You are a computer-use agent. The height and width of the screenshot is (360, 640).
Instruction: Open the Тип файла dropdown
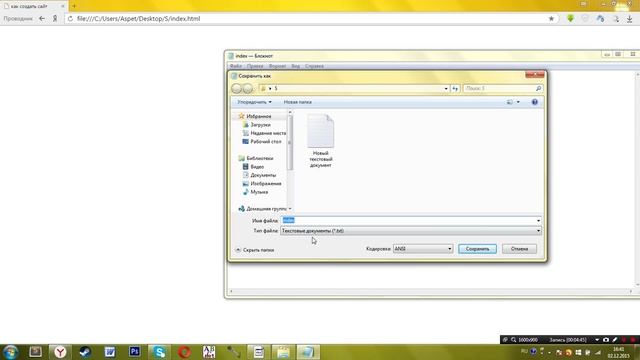(411, 231)
